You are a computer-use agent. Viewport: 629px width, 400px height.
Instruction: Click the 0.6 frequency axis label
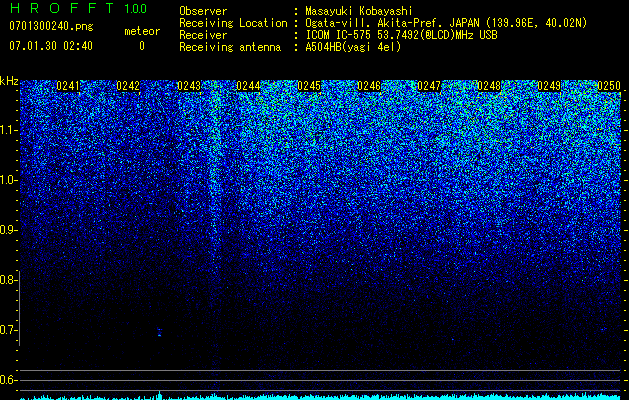point(7,380)
